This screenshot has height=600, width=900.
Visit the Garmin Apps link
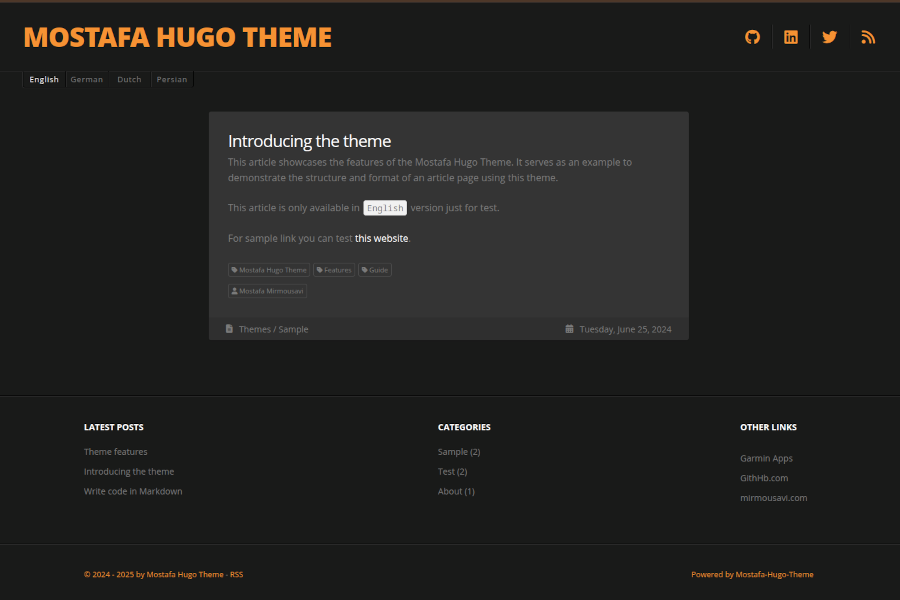pyautogui.click(x=766, y=457)
